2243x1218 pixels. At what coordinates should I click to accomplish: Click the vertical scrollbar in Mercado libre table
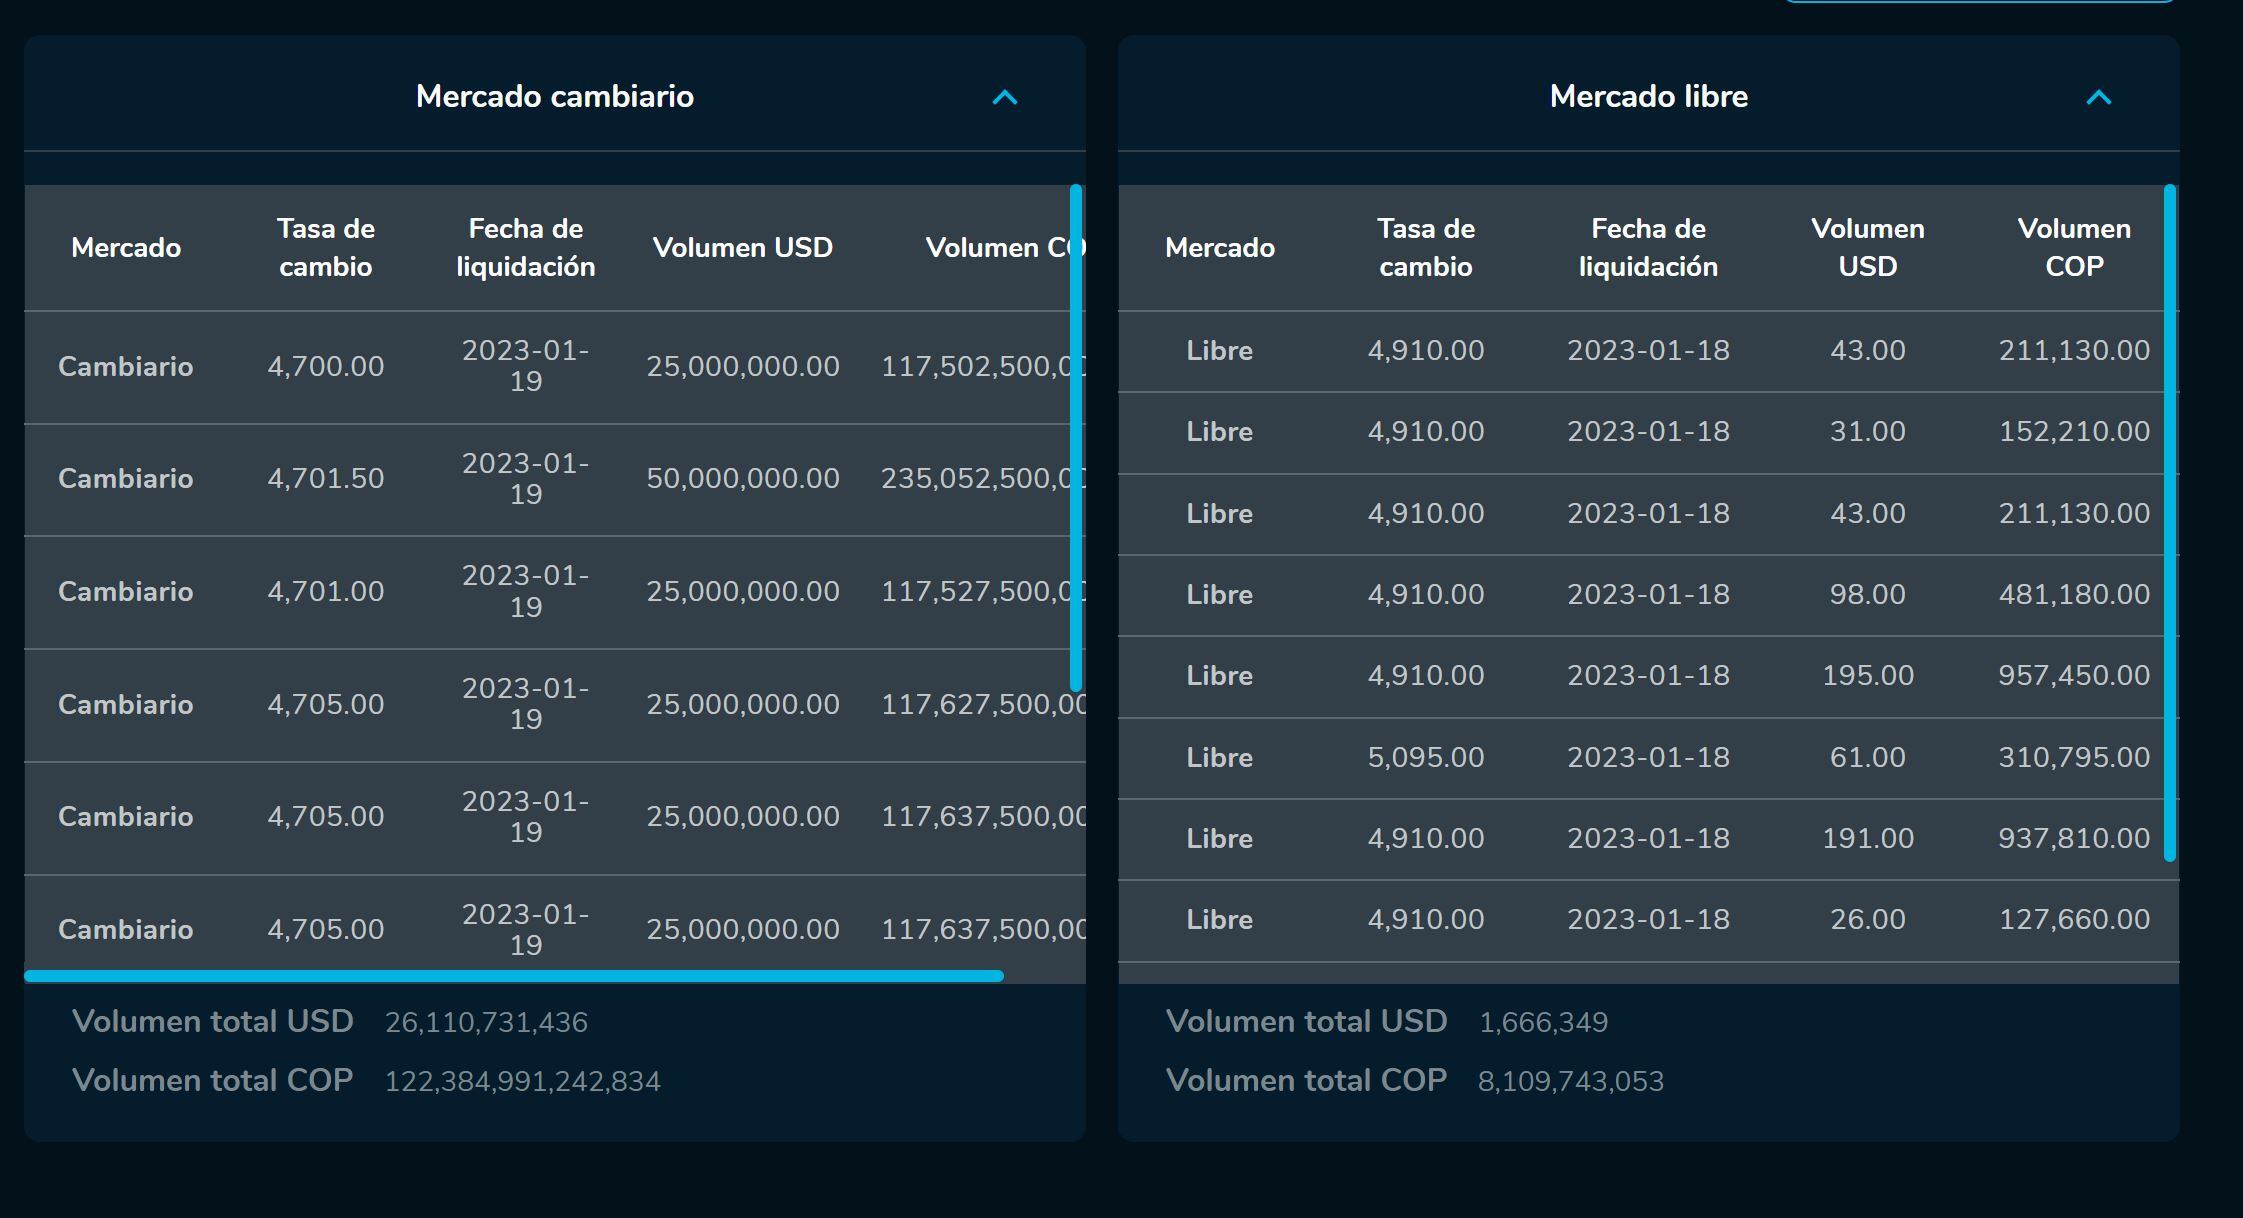pos(2169,522)
